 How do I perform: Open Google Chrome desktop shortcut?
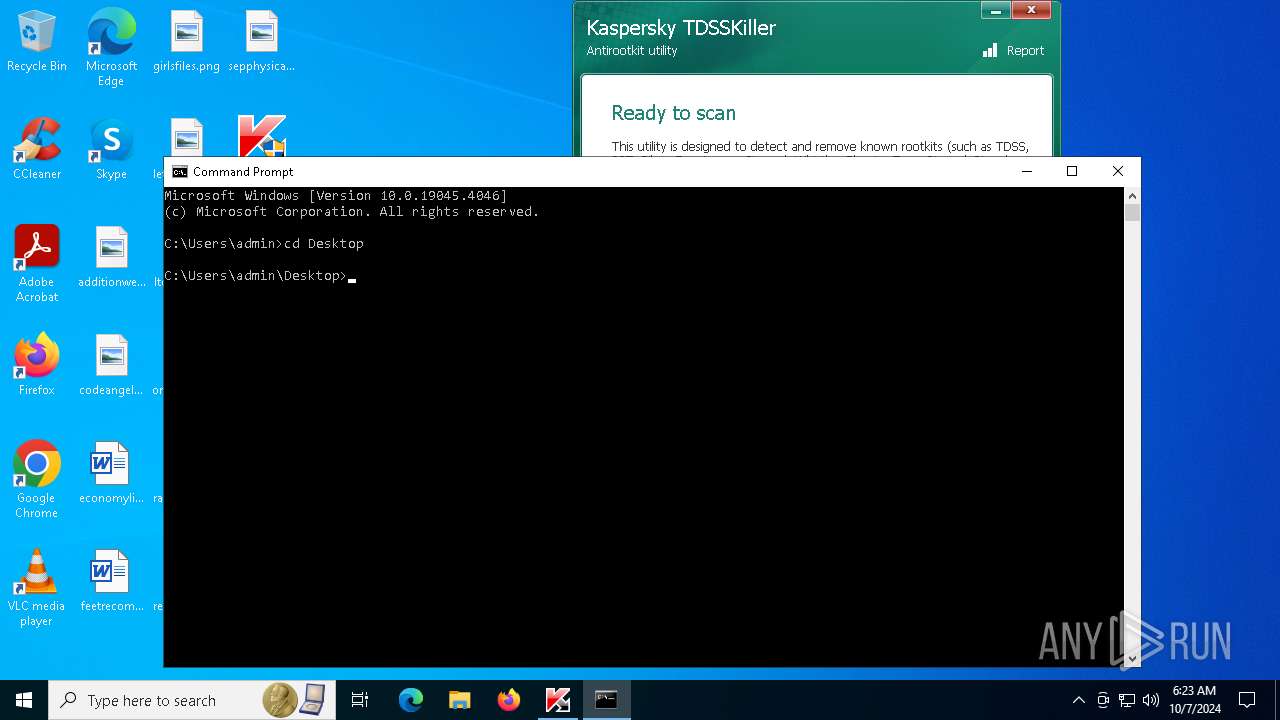click(x=37, y=480)
